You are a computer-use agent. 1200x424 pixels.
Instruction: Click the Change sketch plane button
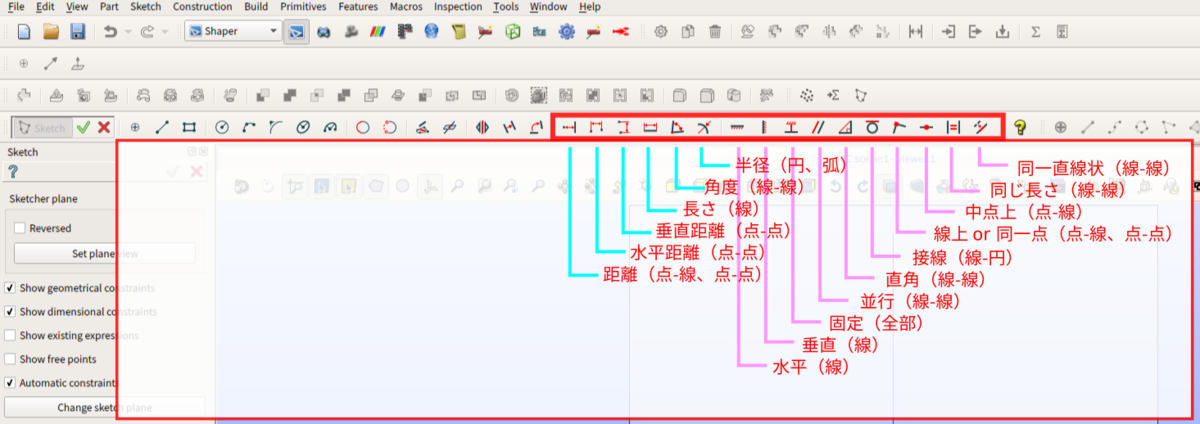pyautogui.click(x=105, y=407)
